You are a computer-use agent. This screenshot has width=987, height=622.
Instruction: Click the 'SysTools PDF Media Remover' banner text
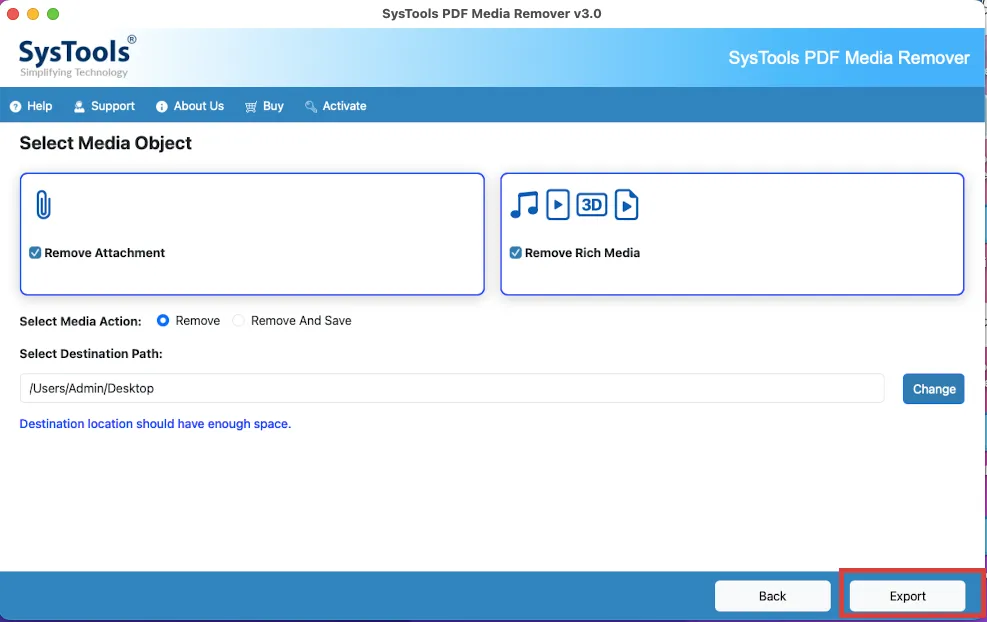(849, 58)
